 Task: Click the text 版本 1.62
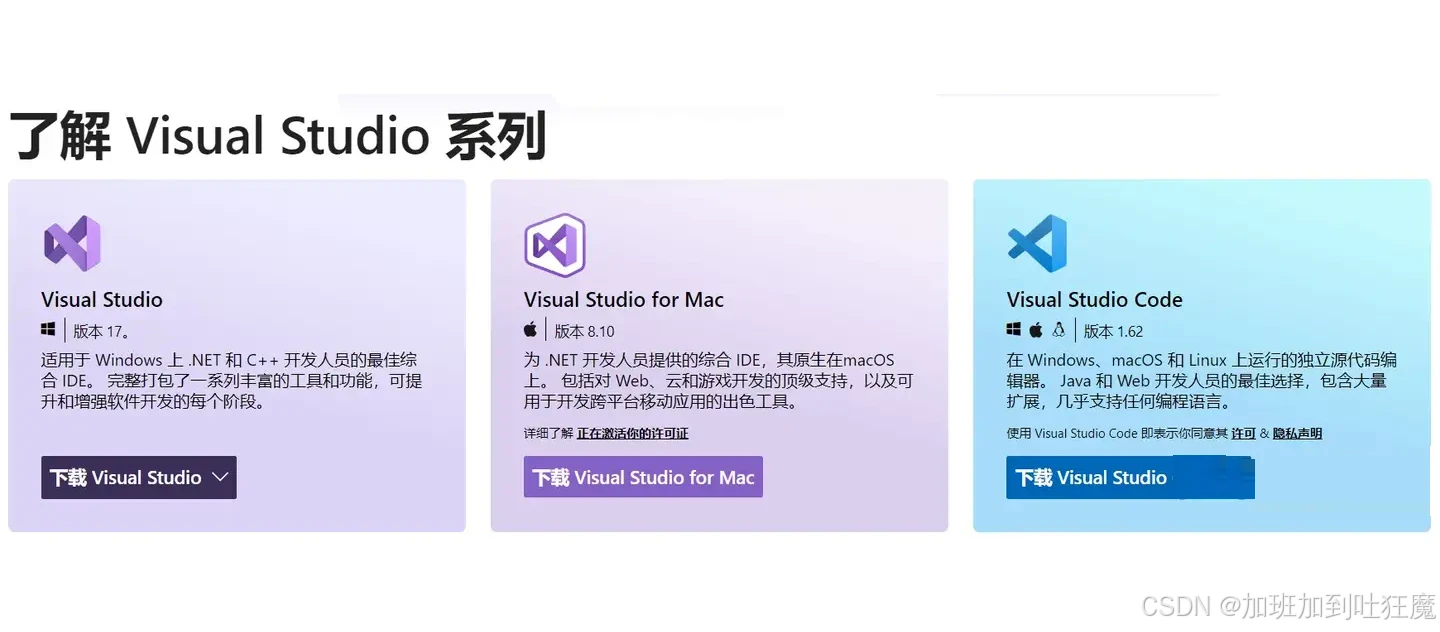point(1114,331)
